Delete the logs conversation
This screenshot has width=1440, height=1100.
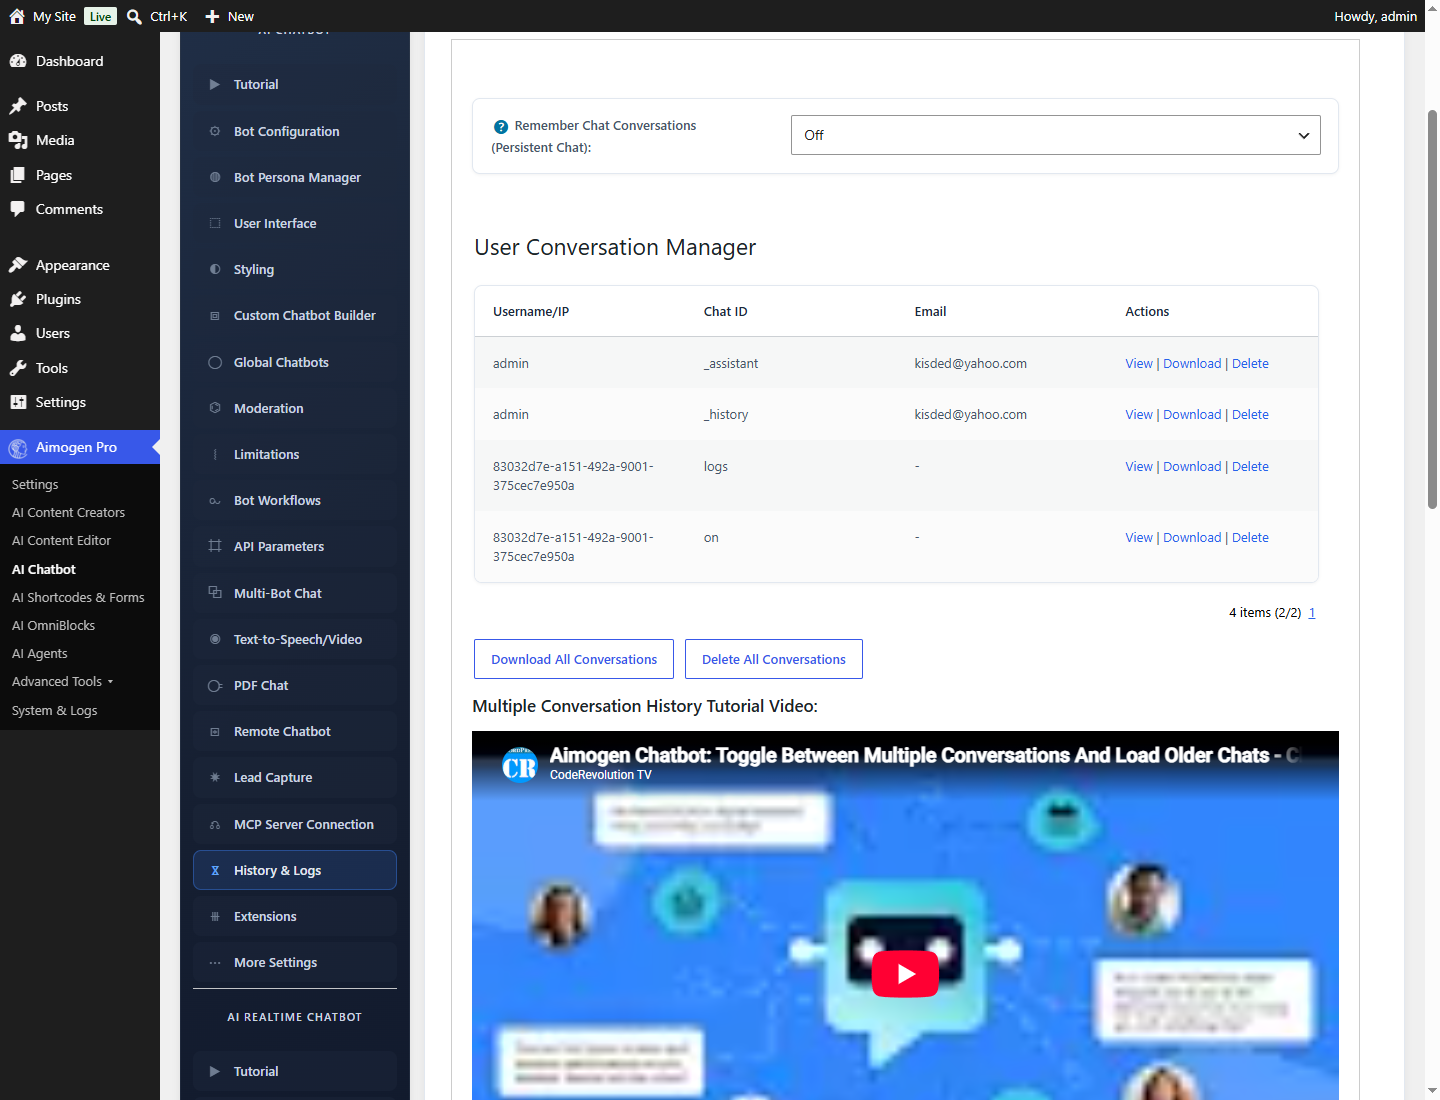click(x=1250, y=466)
